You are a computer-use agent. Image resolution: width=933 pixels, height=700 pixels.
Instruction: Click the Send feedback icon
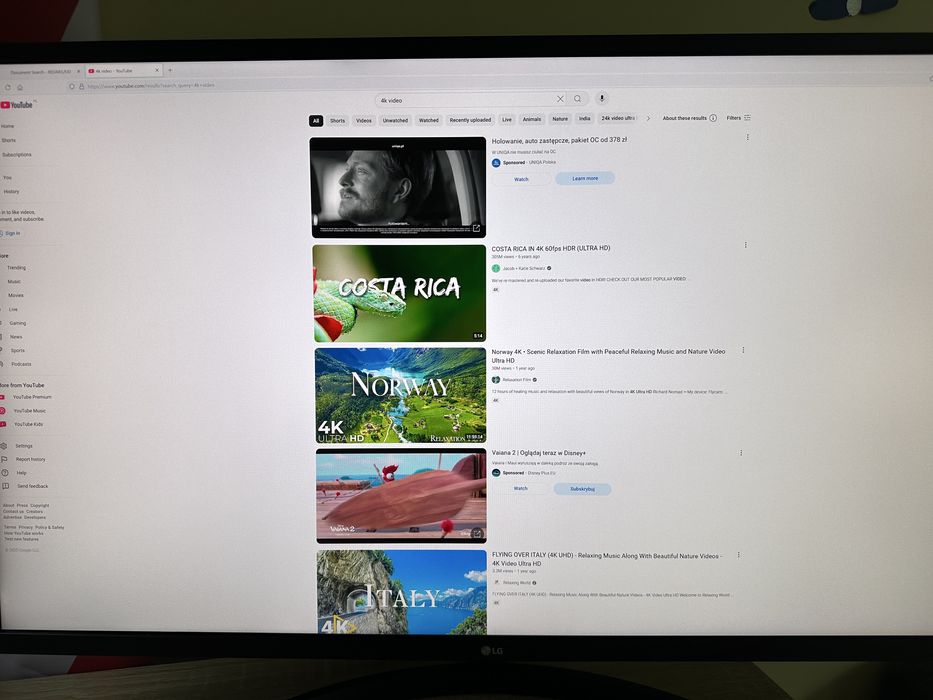(x=5, y=486)
